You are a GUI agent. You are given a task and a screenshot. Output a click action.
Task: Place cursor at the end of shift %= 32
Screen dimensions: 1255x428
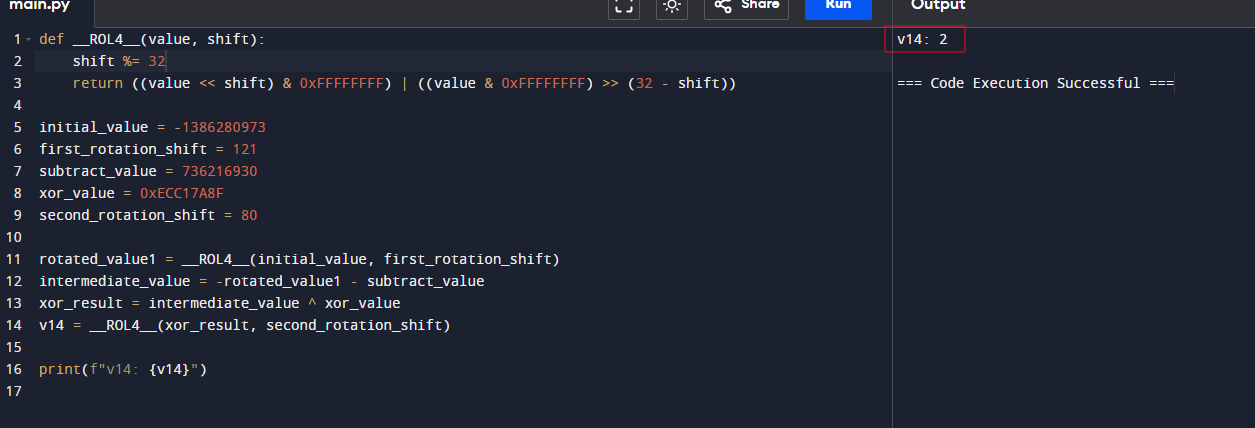coord(166,62)
